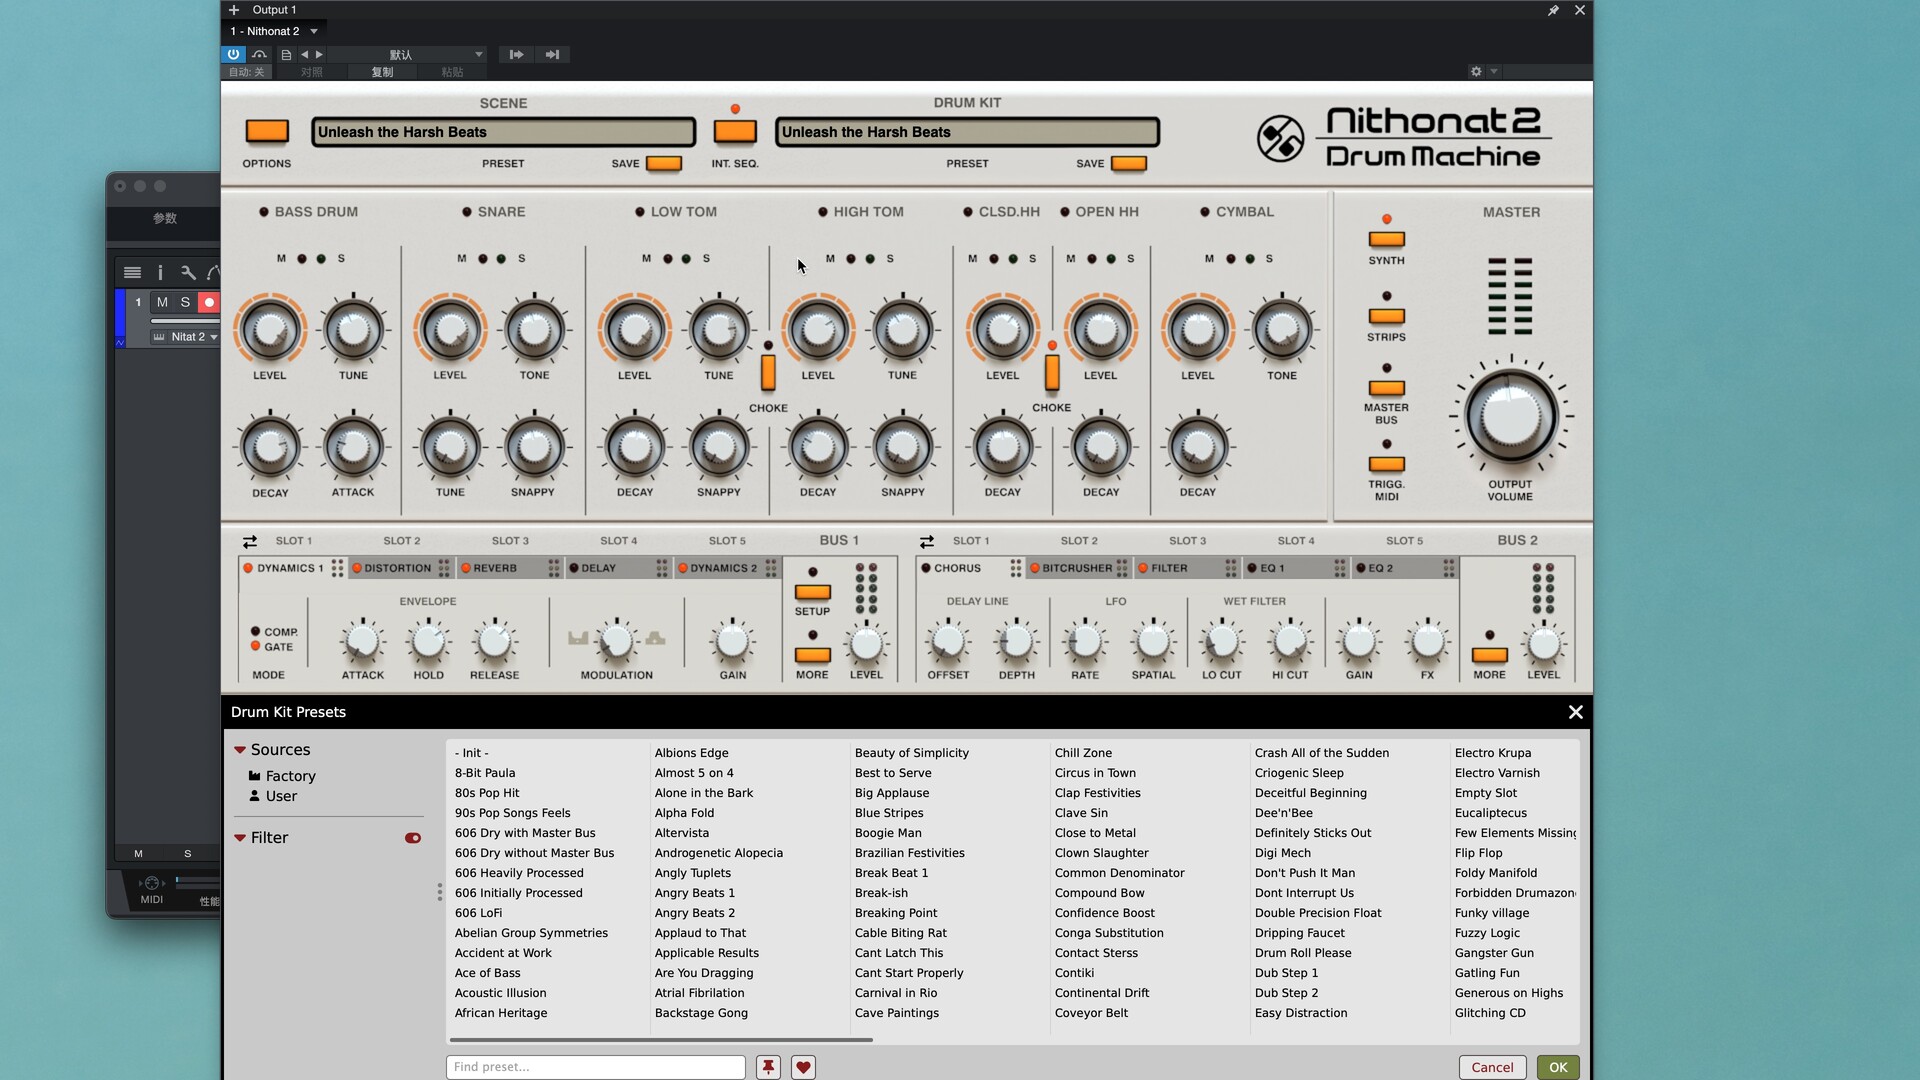
Task: Toggle the plugin power/activate button
Action: (233, 54)
